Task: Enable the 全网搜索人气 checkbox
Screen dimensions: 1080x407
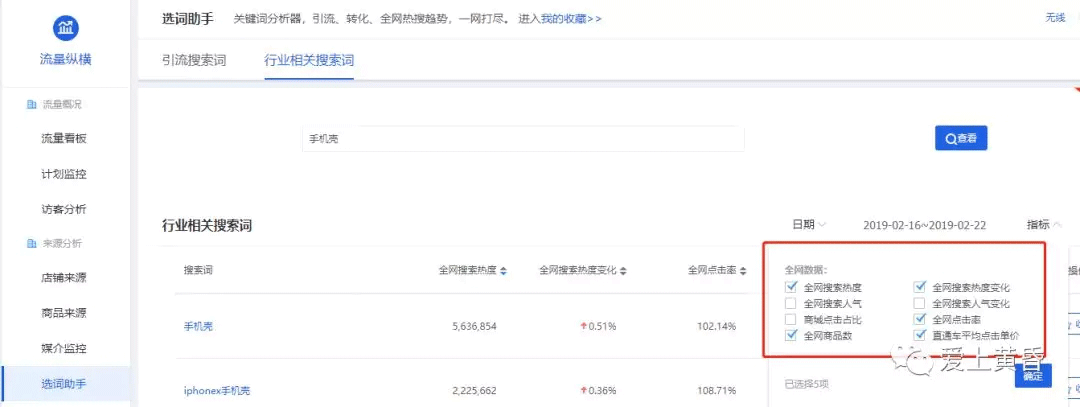Action: coord(791,303)
